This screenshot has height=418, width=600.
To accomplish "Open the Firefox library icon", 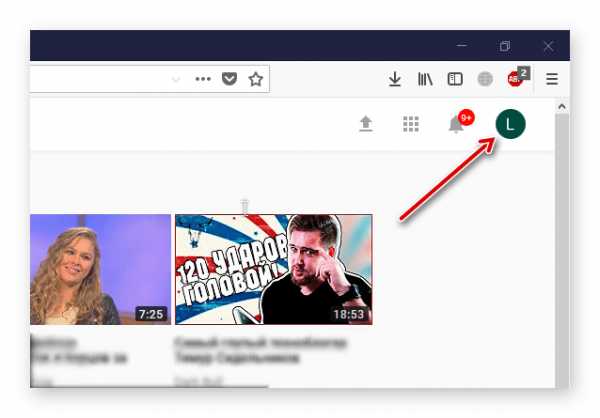I will (425, 79).
